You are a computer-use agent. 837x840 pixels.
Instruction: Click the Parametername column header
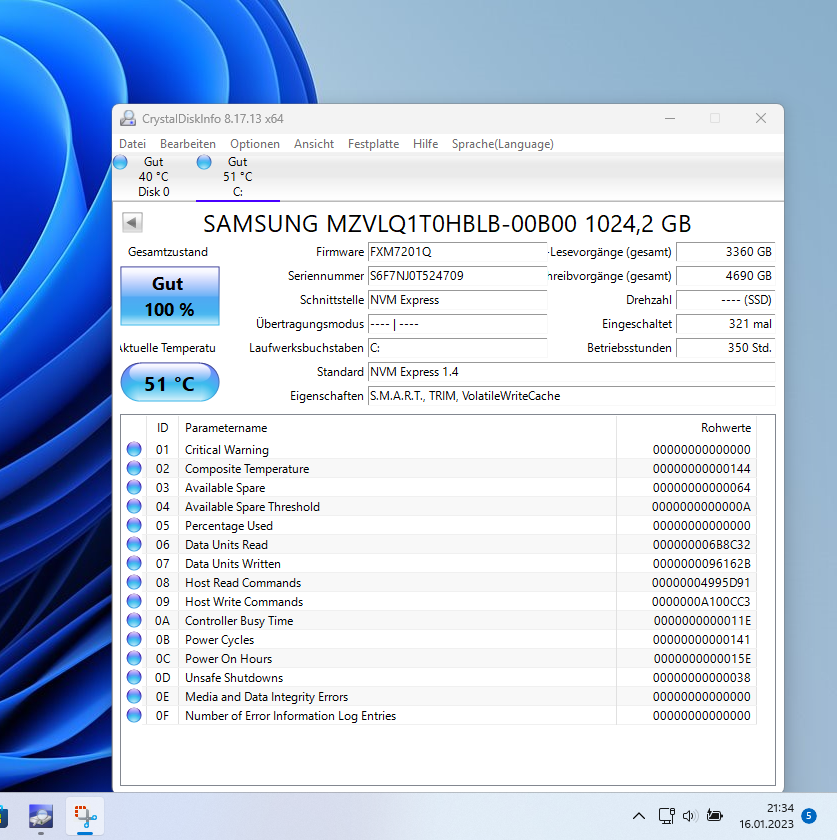point(397,428)
